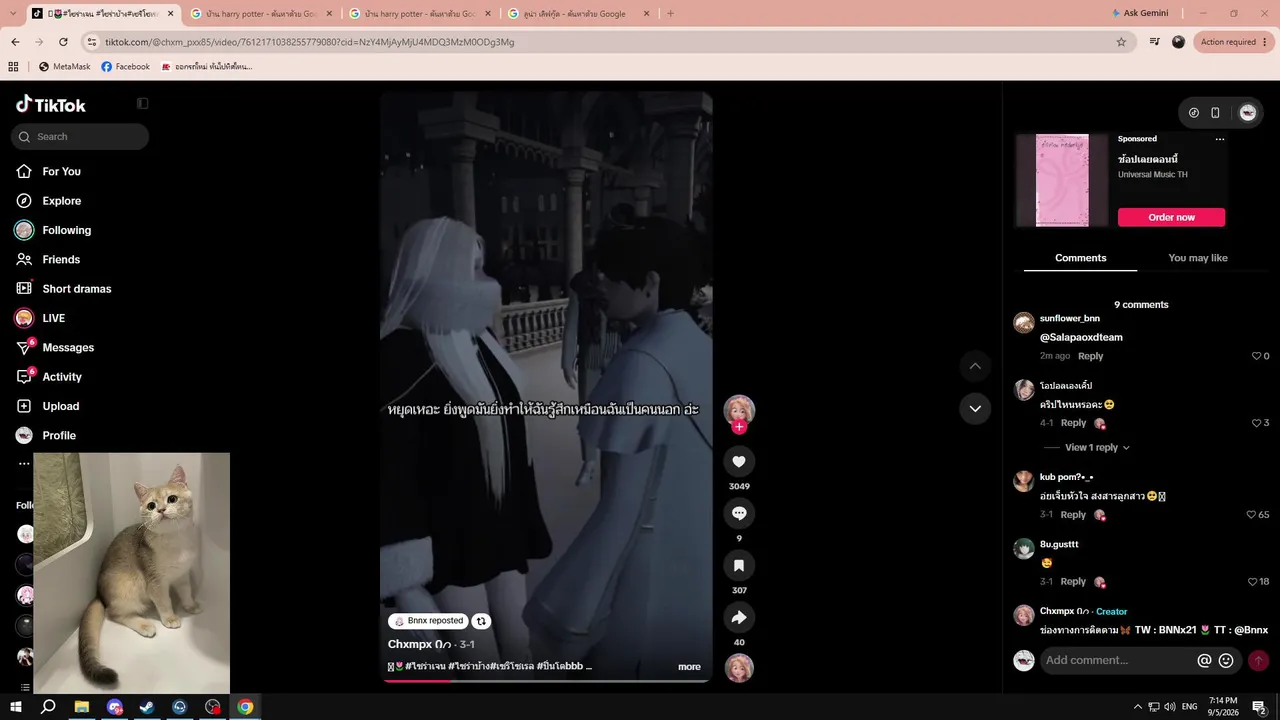
Task: Open the MetaMask bookmark
Action: 64,67
